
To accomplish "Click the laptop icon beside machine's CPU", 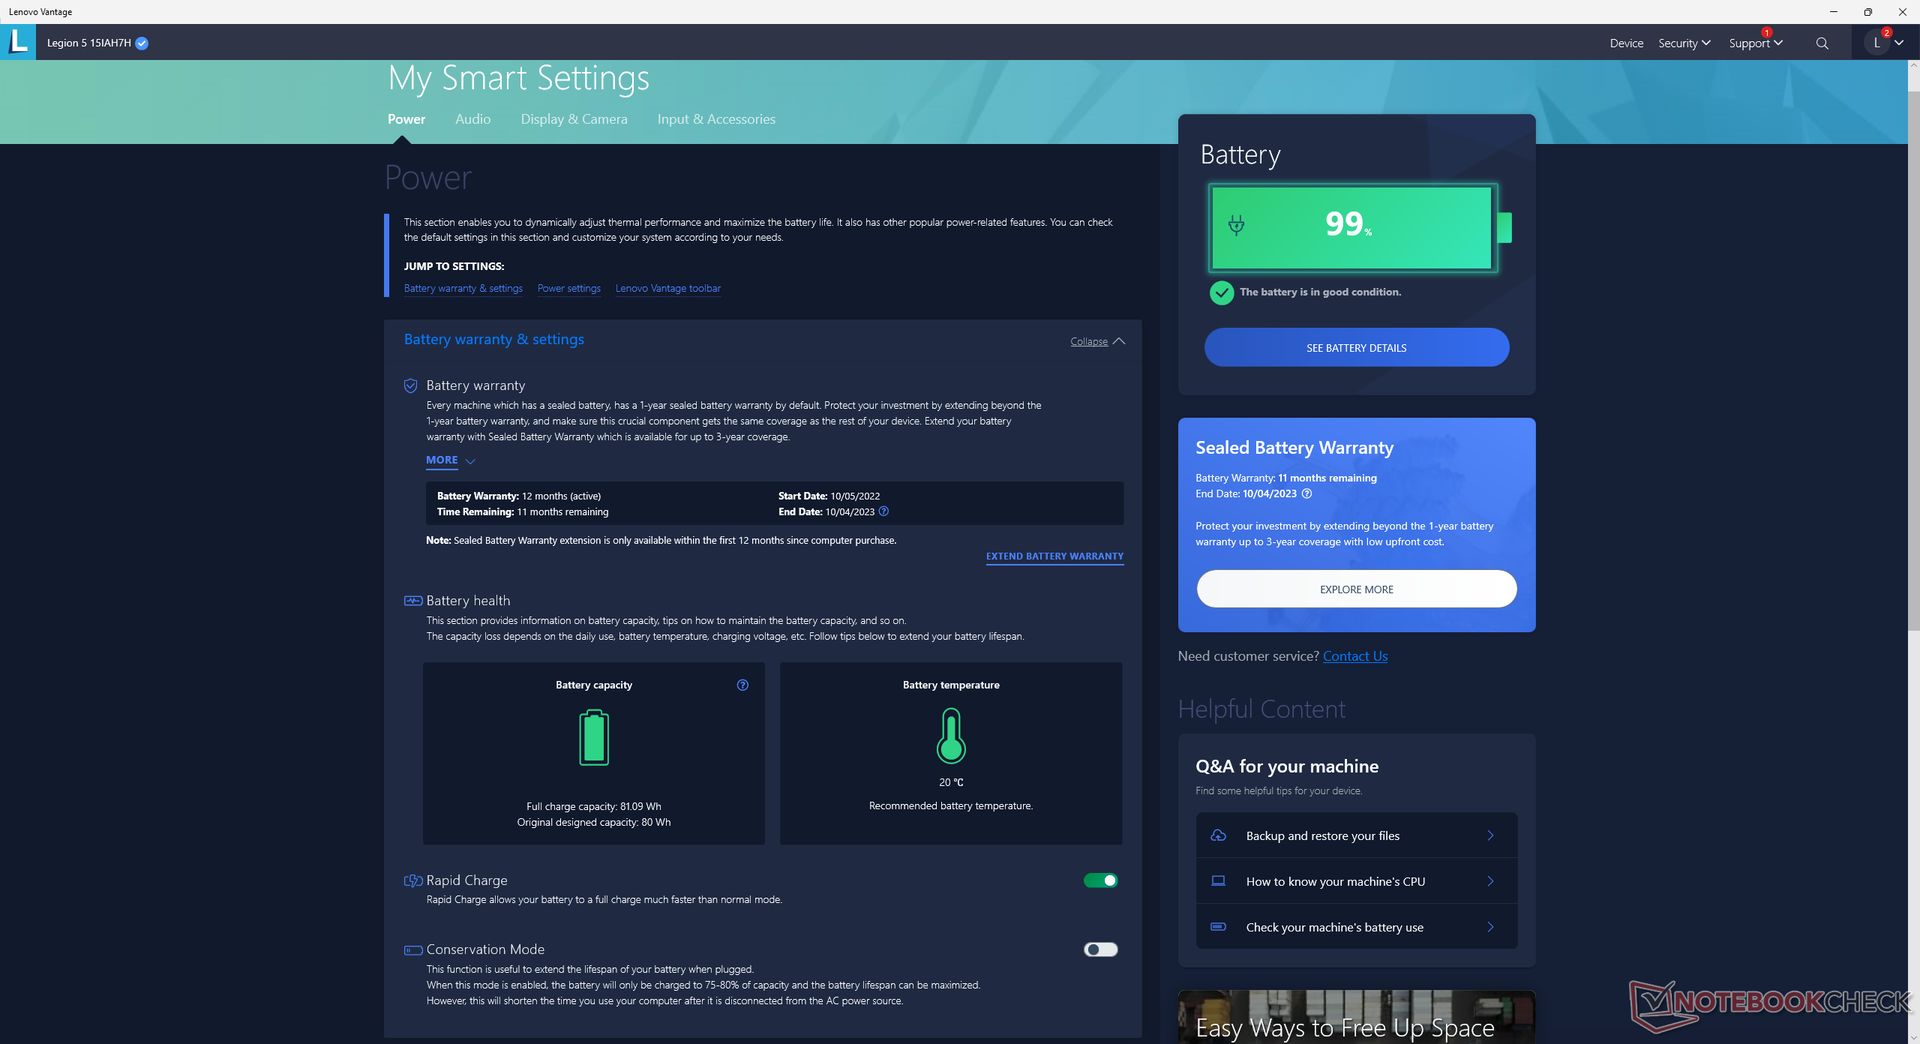I will coord(1218,881).
